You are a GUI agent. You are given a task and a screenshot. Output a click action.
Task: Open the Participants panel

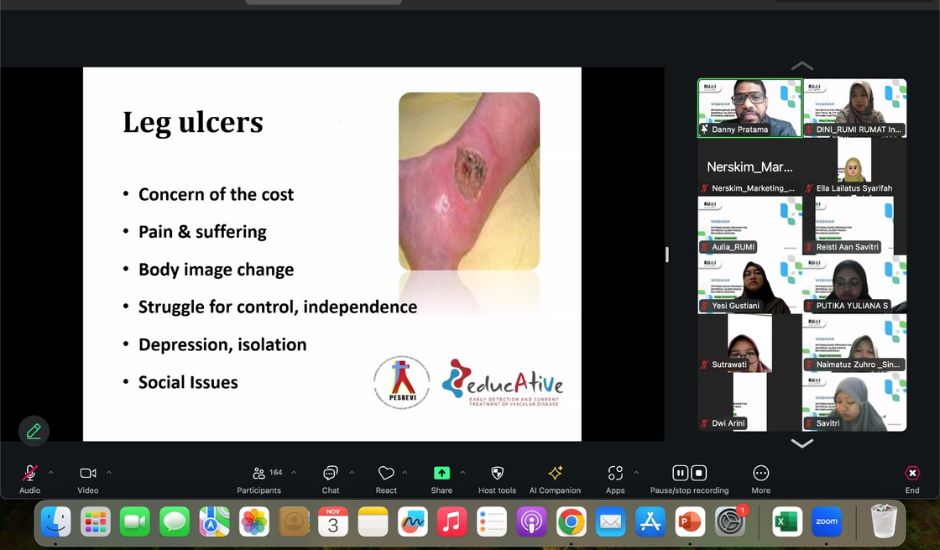(259, 473)
